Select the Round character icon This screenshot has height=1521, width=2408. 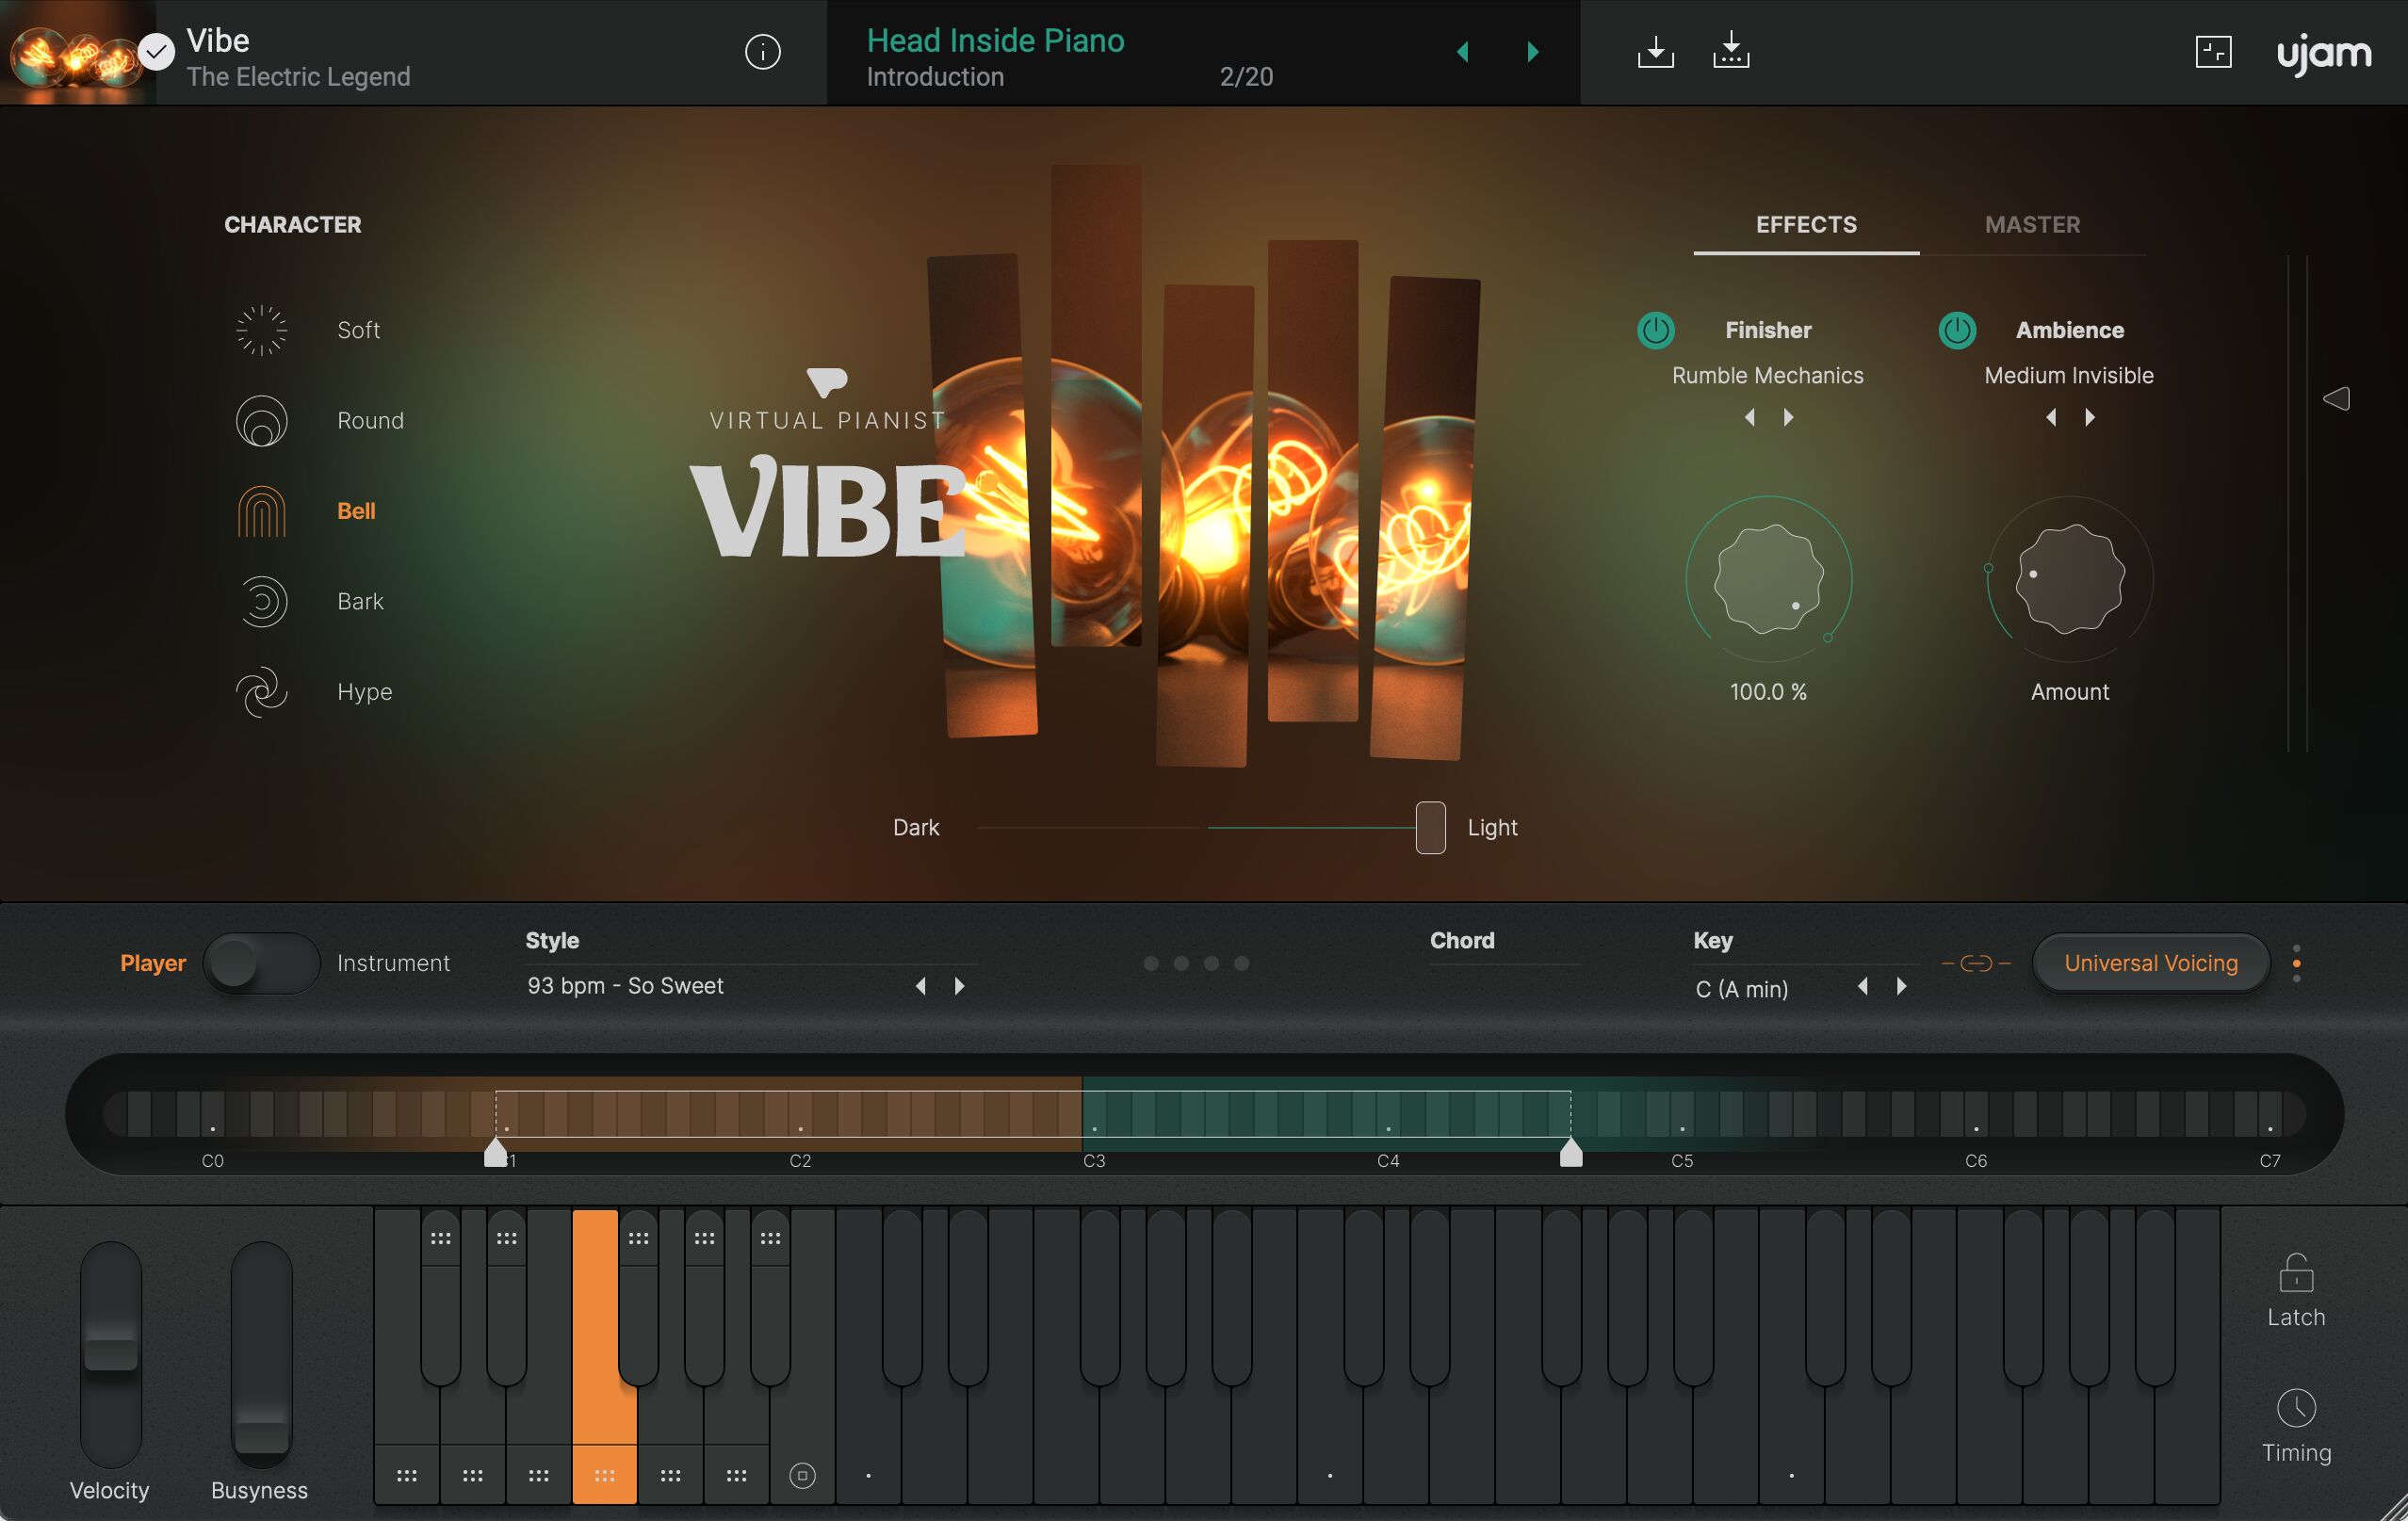261,420
